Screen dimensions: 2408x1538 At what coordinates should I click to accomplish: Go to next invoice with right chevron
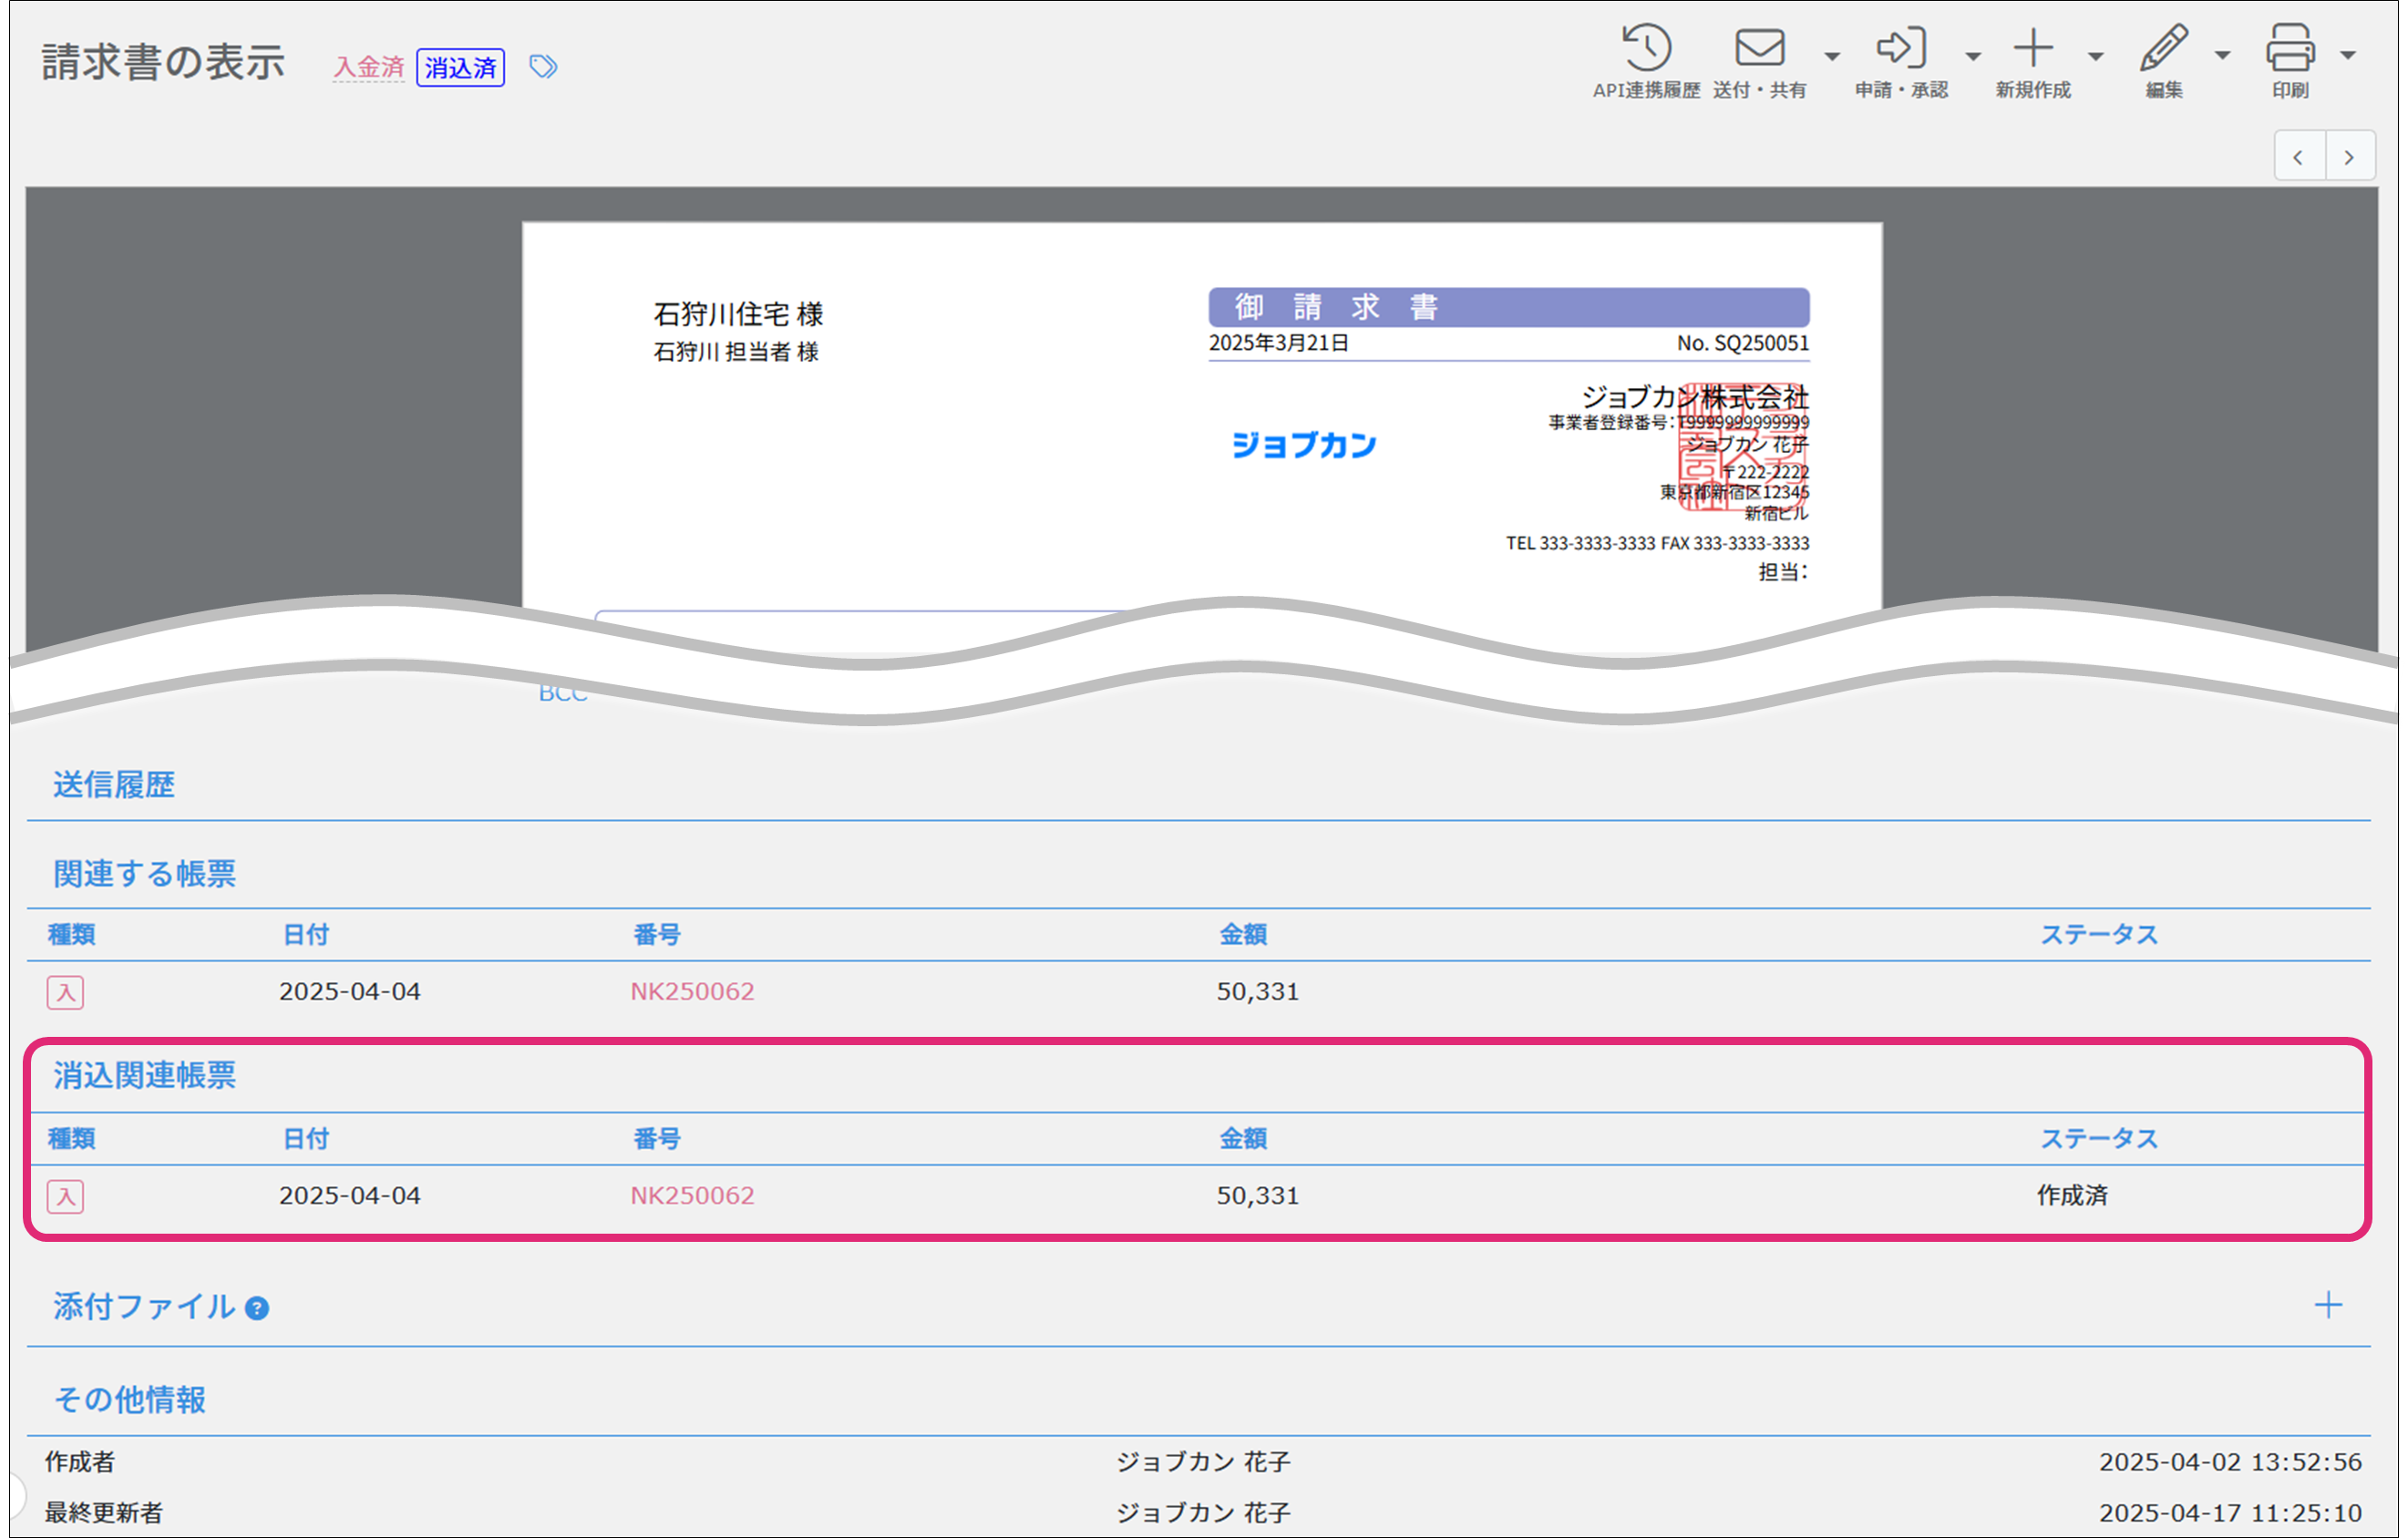pyautogui.click(x=2349, y=157)
